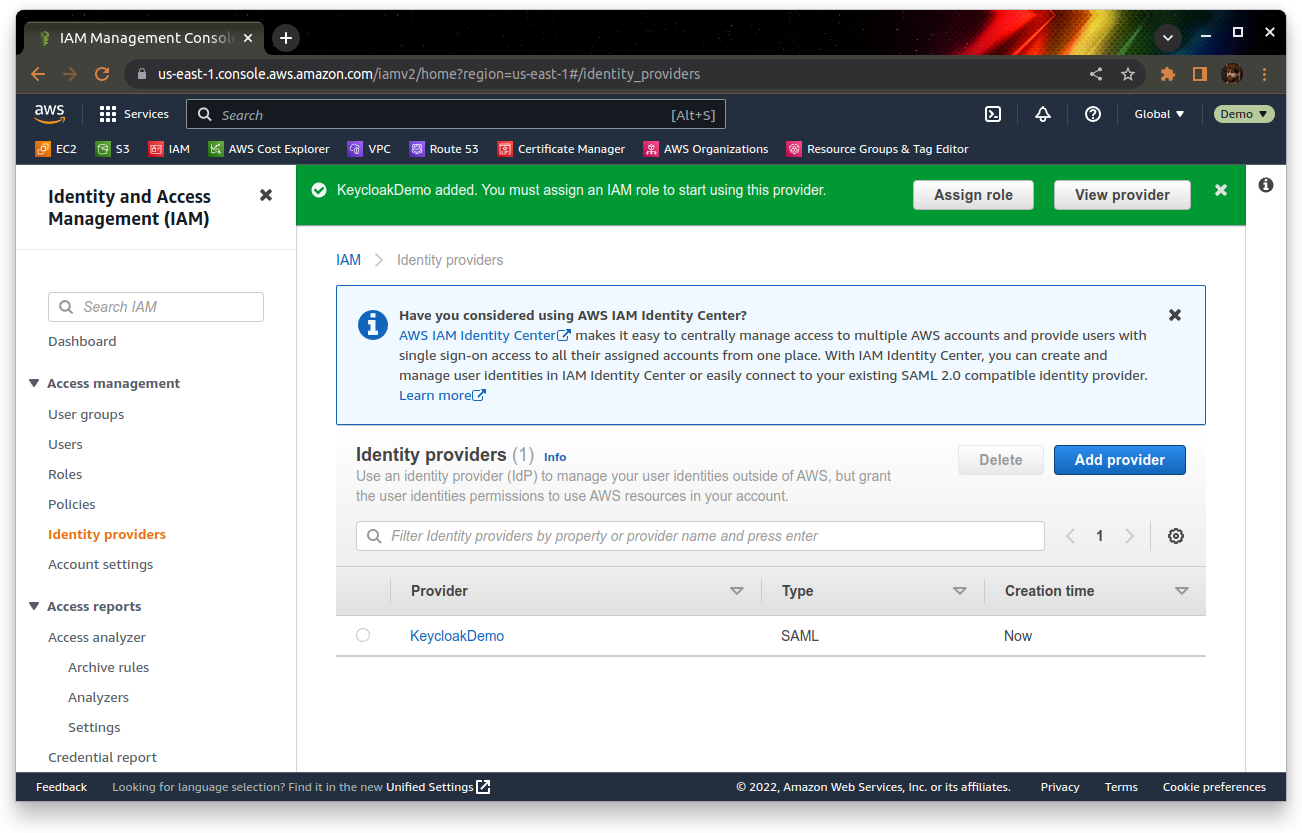Open the Info link beside Identity providers

pyautogui.click(x=555, y=457)
